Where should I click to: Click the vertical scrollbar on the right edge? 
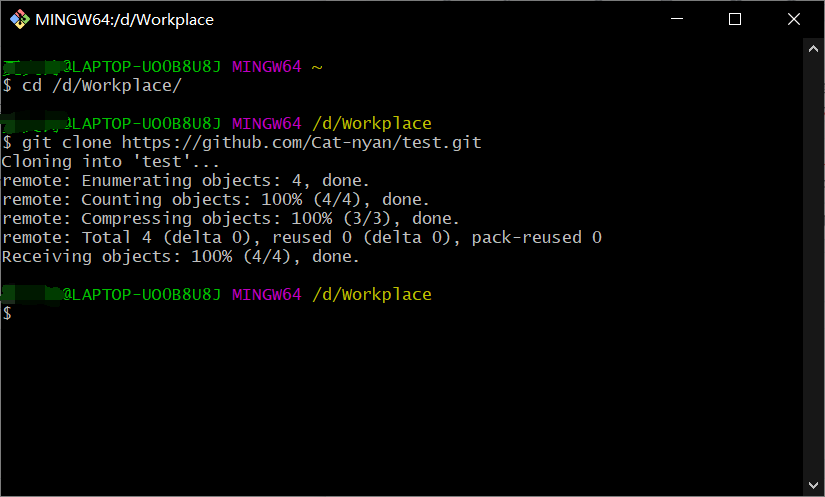(814, 260)
